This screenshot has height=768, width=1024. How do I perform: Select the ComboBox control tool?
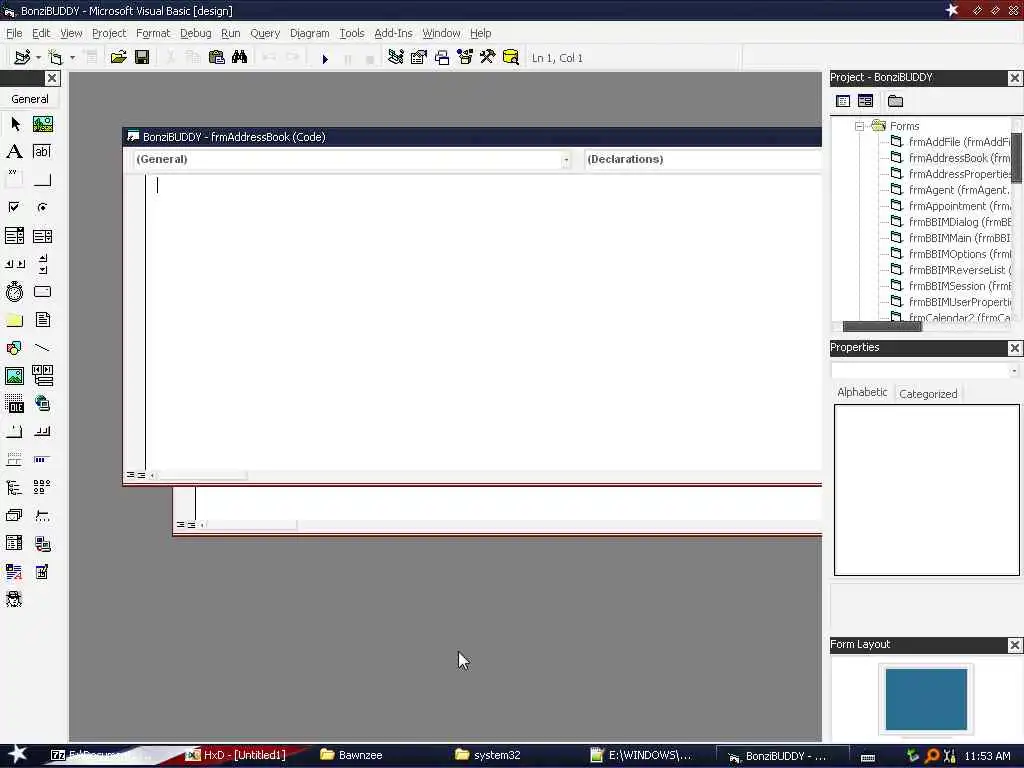[14, 236]
